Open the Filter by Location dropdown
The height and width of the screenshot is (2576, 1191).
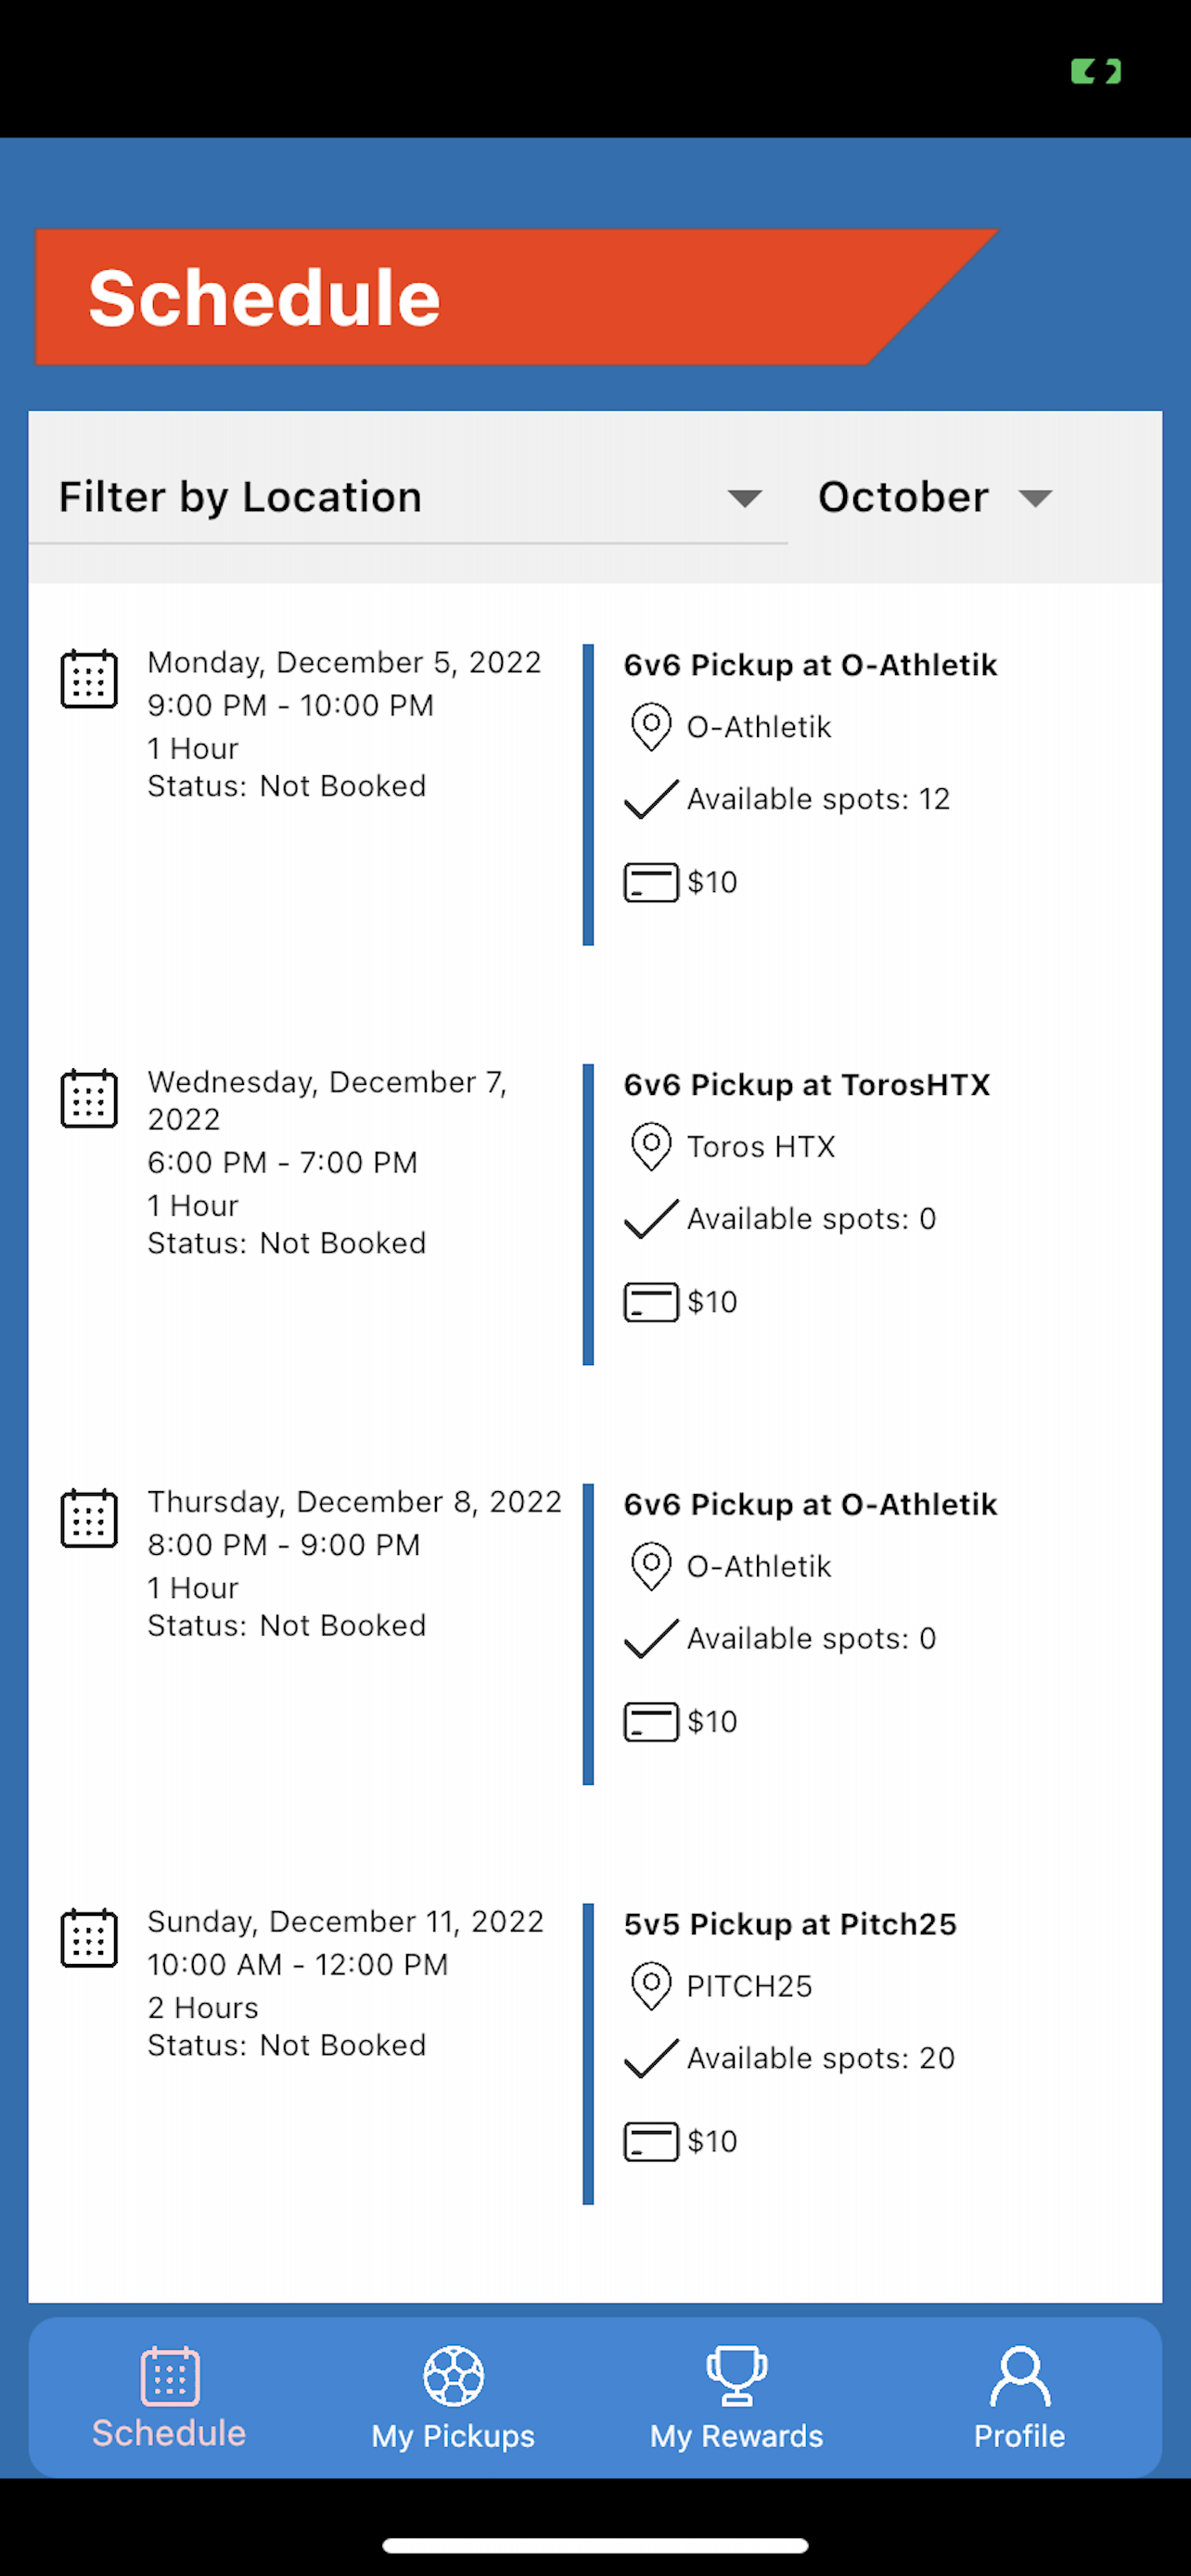point(409,497)
